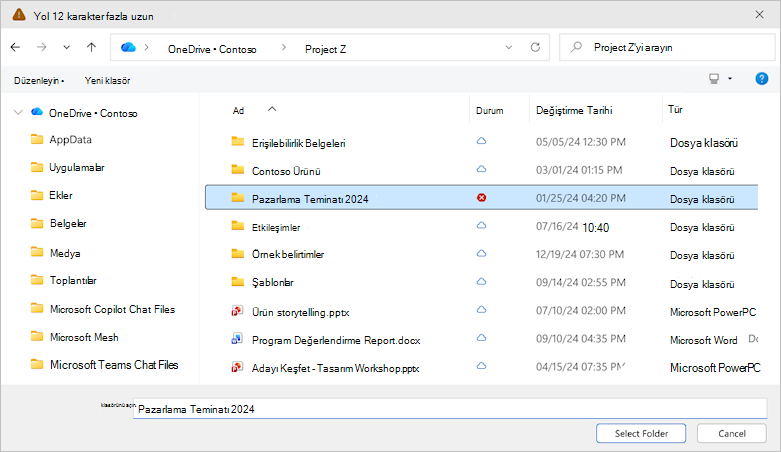Select Microsoft Copilot Chat Files folder
Image resolution: width=781 pixels, height=452 pixels.
[x=113, y=309]
